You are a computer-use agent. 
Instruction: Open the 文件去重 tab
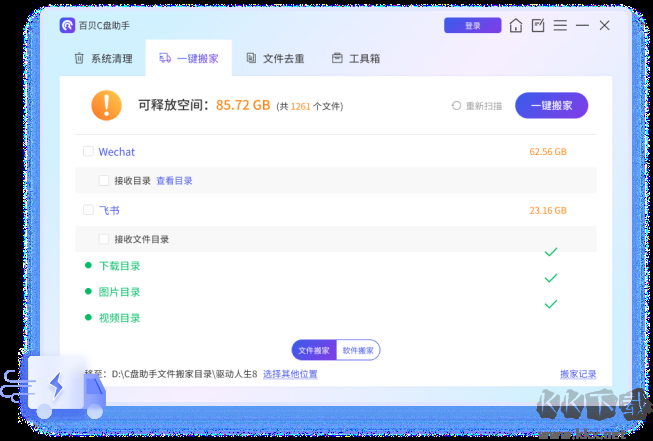[275, 59]
